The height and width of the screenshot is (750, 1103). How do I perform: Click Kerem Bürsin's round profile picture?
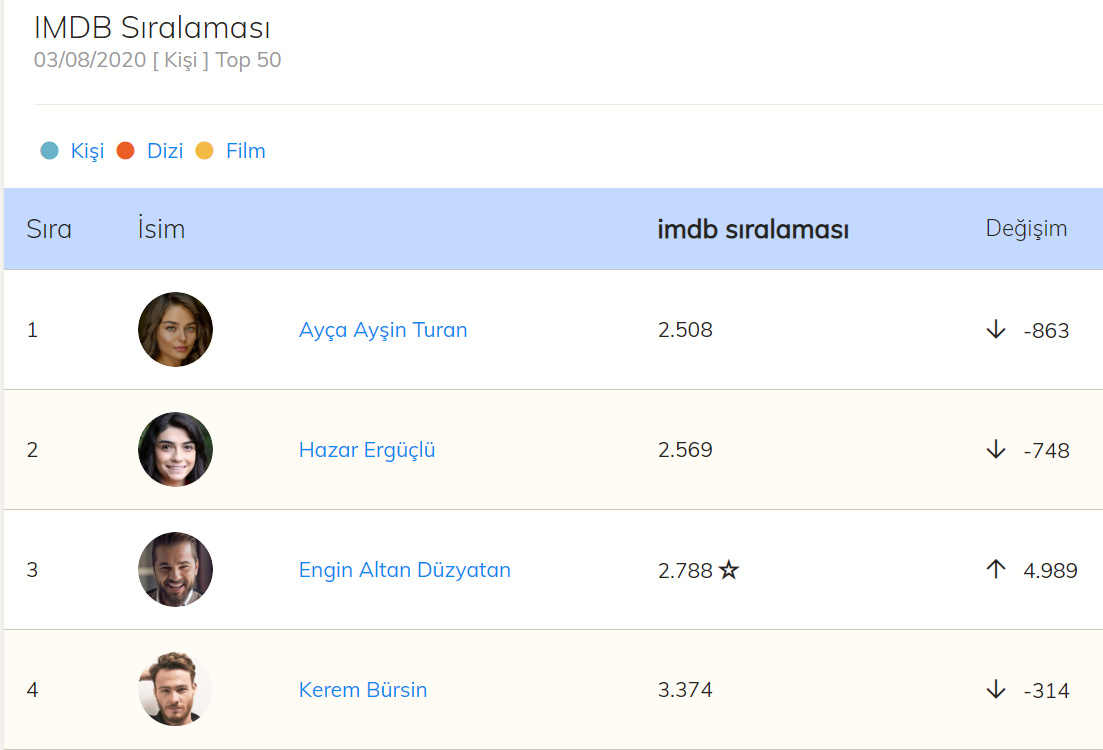[175, 690]
